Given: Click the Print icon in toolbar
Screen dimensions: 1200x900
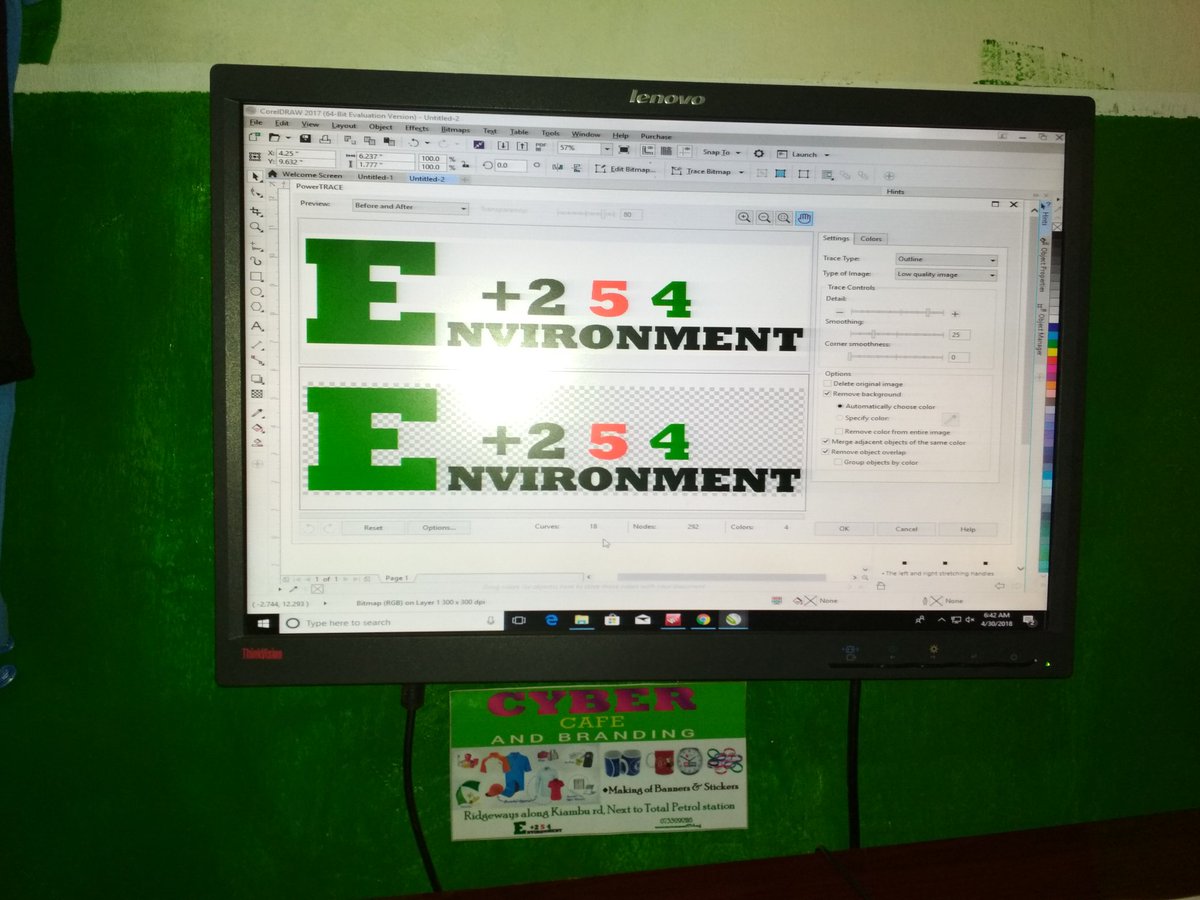Looking at the screenshot, I should click(325, 139).
